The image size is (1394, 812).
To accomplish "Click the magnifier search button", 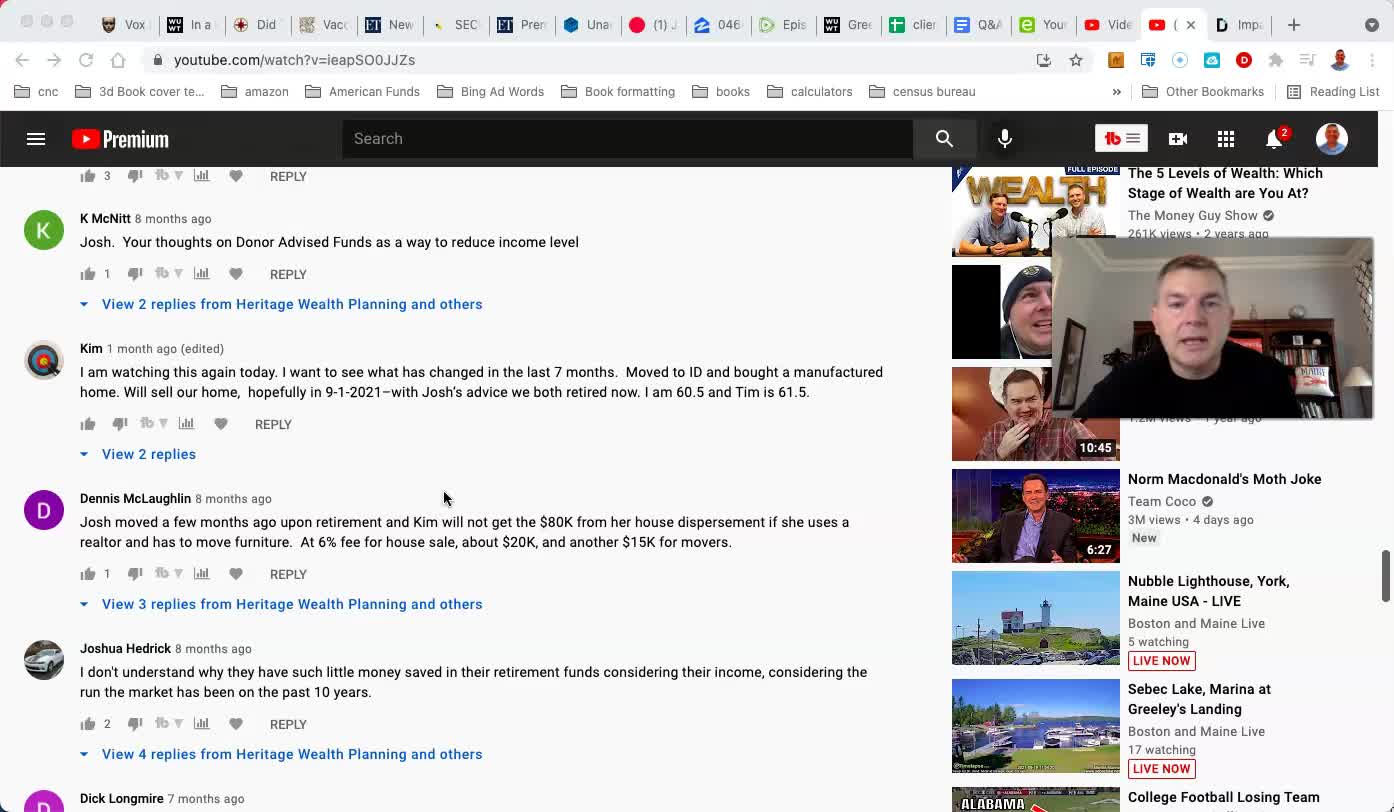I will coord(945,139).
